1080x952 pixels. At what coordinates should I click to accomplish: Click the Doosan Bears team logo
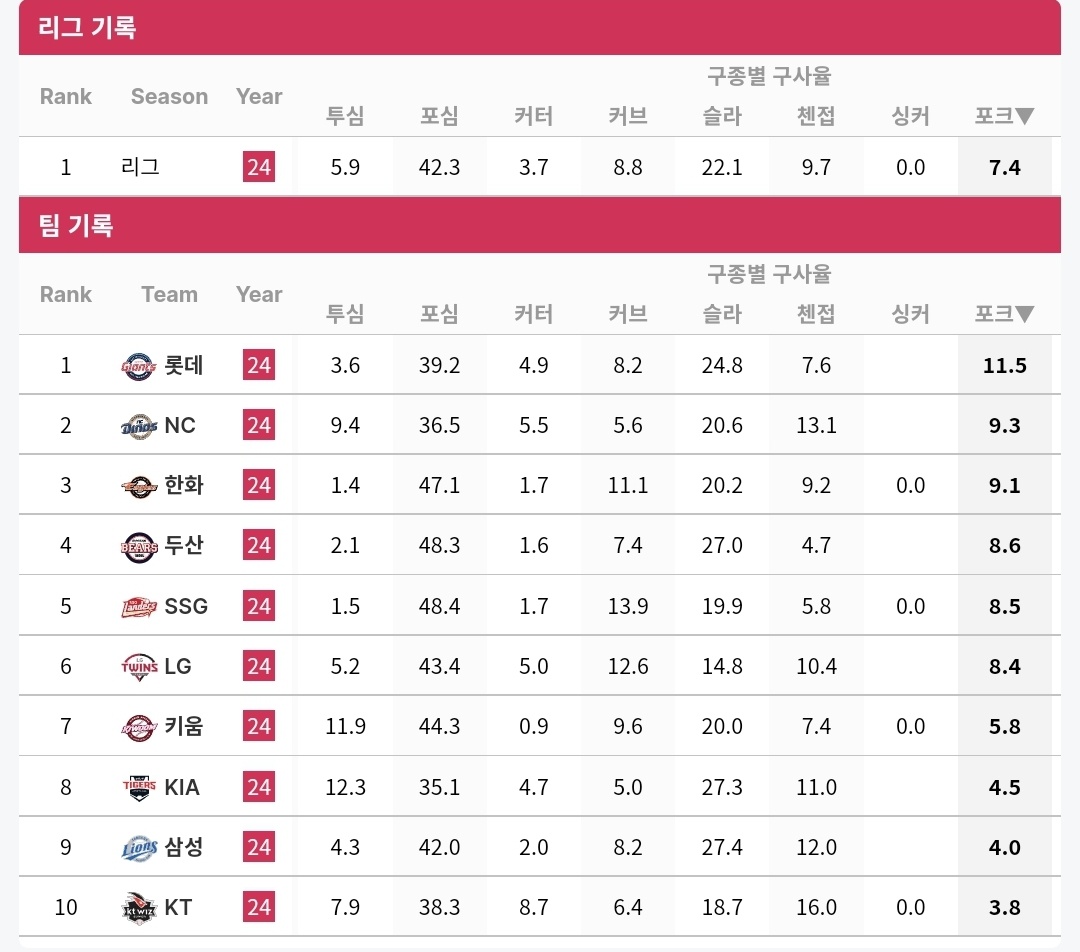[139, 546]
